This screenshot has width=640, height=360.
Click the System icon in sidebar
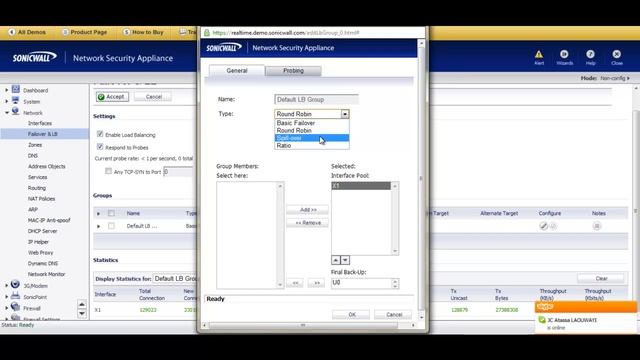16,101
